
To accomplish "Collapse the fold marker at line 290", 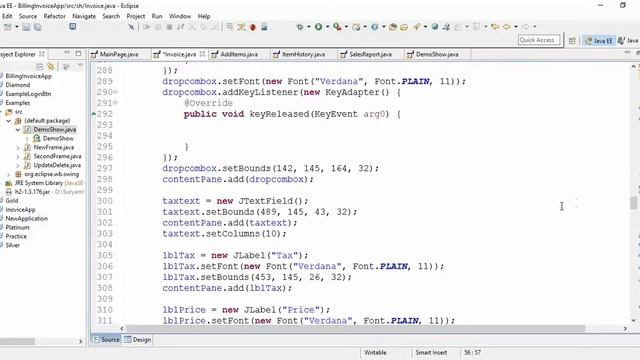I will (116, 92).
